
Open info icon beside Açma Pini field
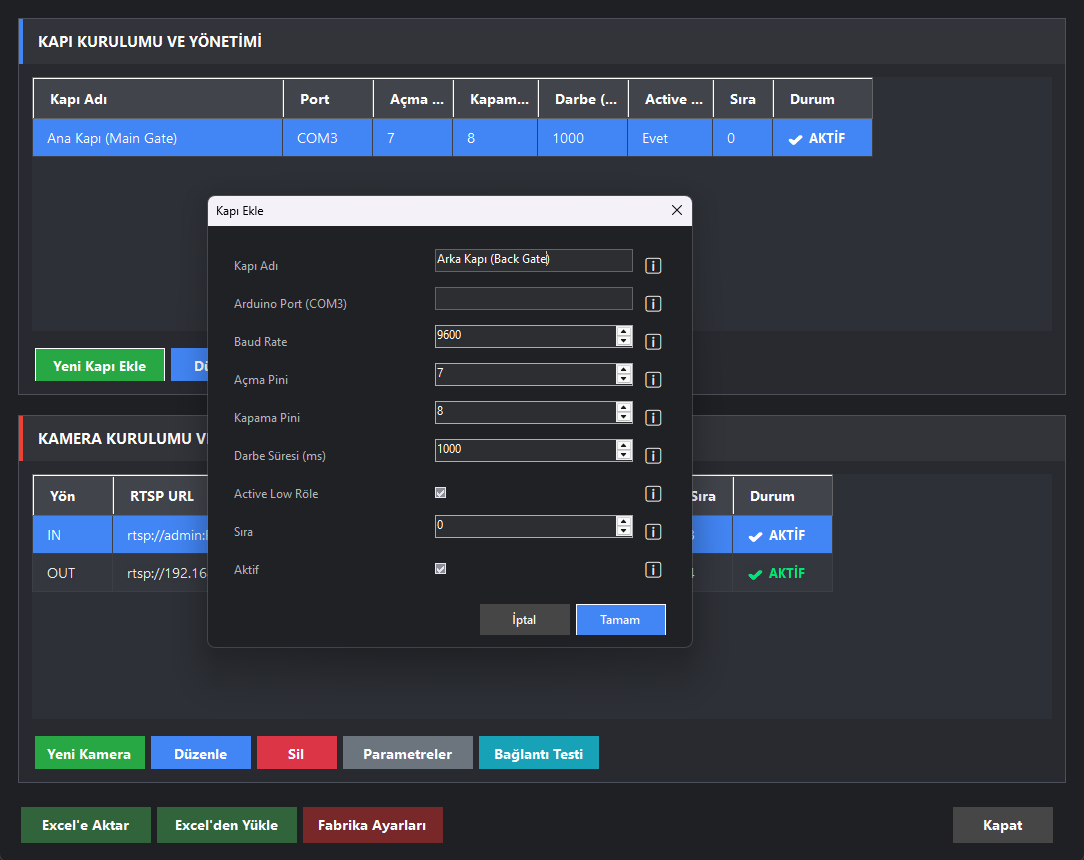pos(653,380)
